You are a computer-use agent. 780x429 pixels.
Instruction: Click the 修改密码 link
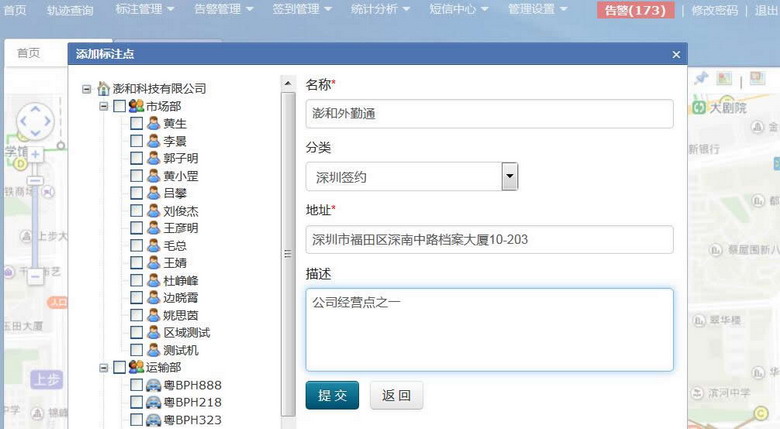[714, 10]
